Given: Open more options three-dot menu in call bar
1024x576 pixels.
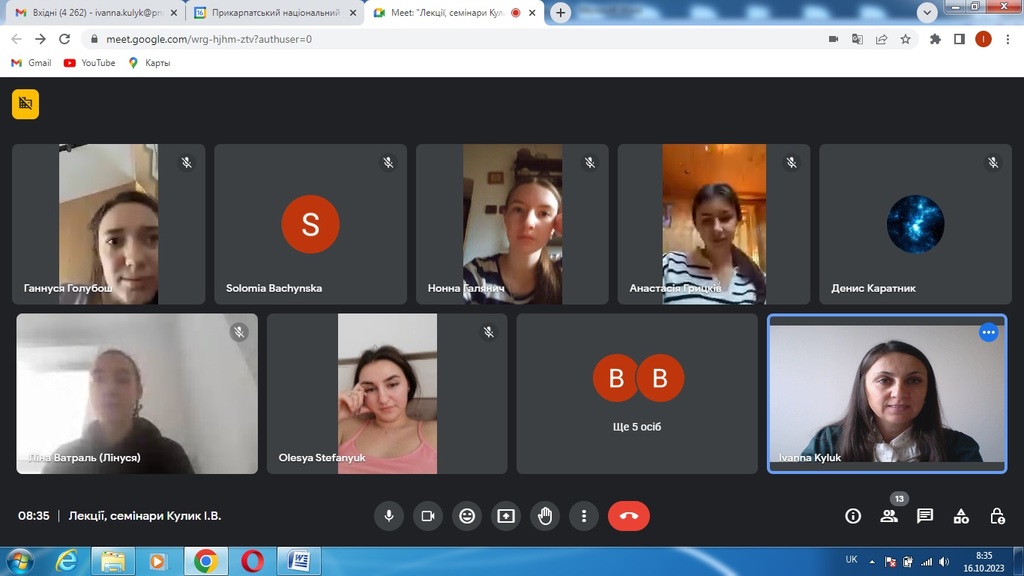Looking at the screenshot, I should tap(584, 516).
